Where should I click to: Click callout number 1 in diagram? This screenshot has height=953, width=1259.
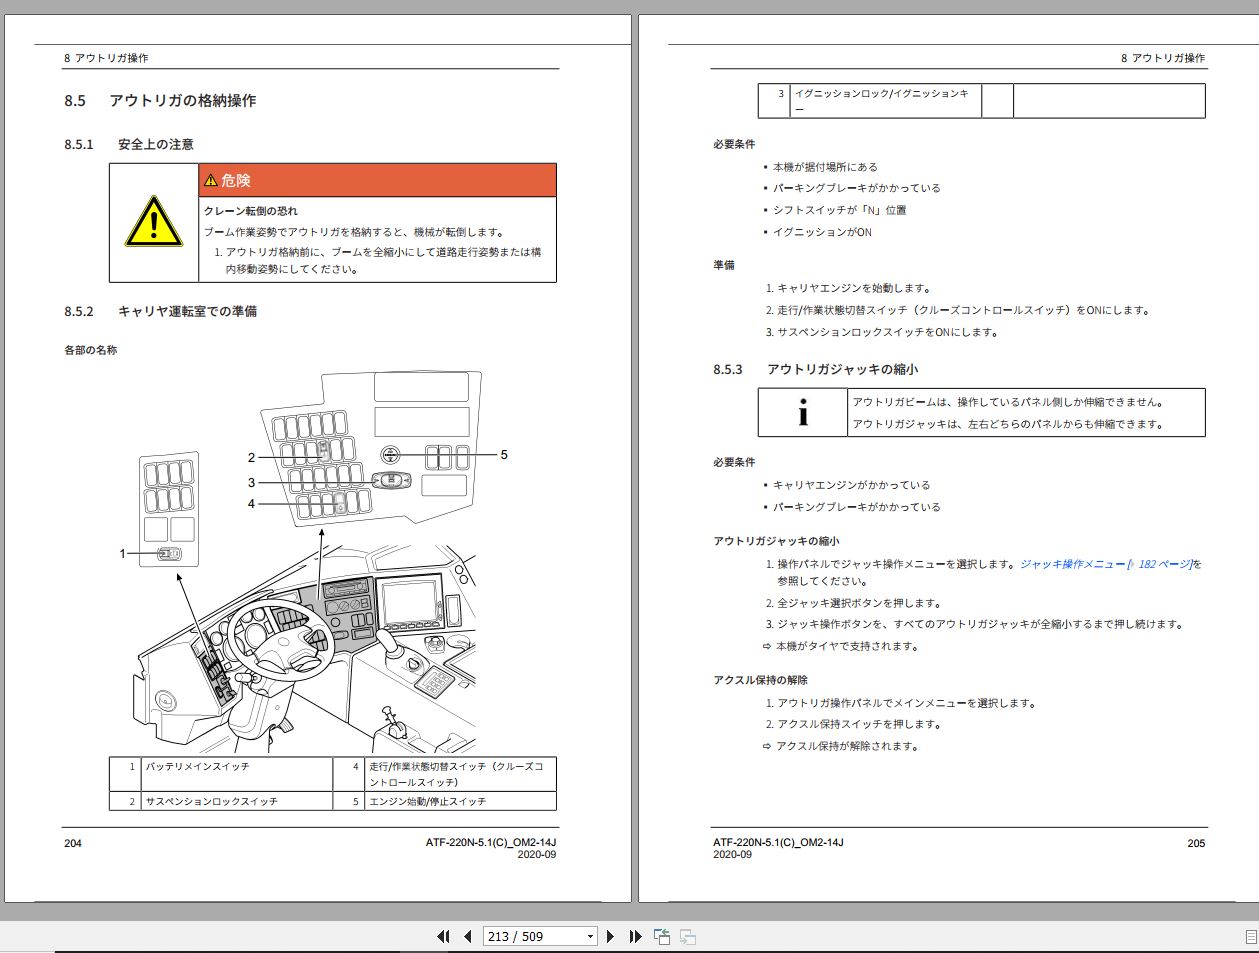point(123,553)
